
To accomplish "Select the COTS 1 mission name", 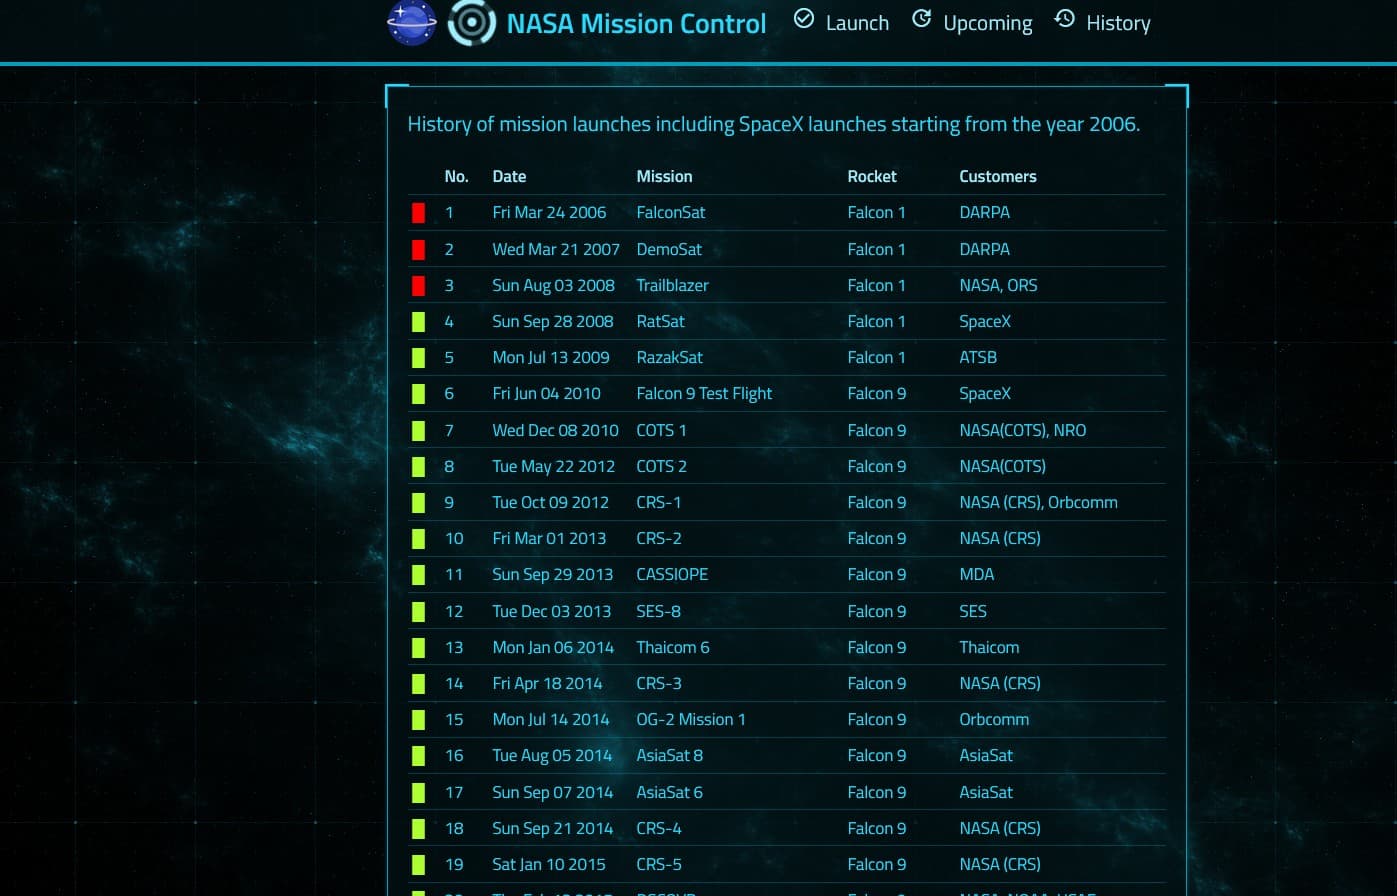I will [x=661, y=430].
